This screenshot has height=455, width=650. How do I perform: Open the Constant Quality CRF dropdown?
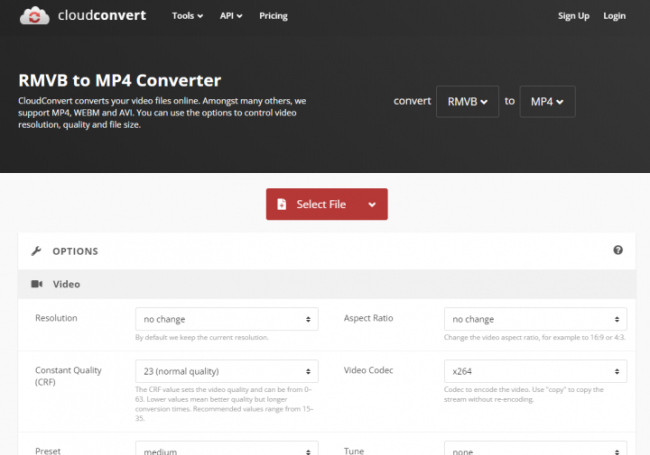(x=227, y=371)
